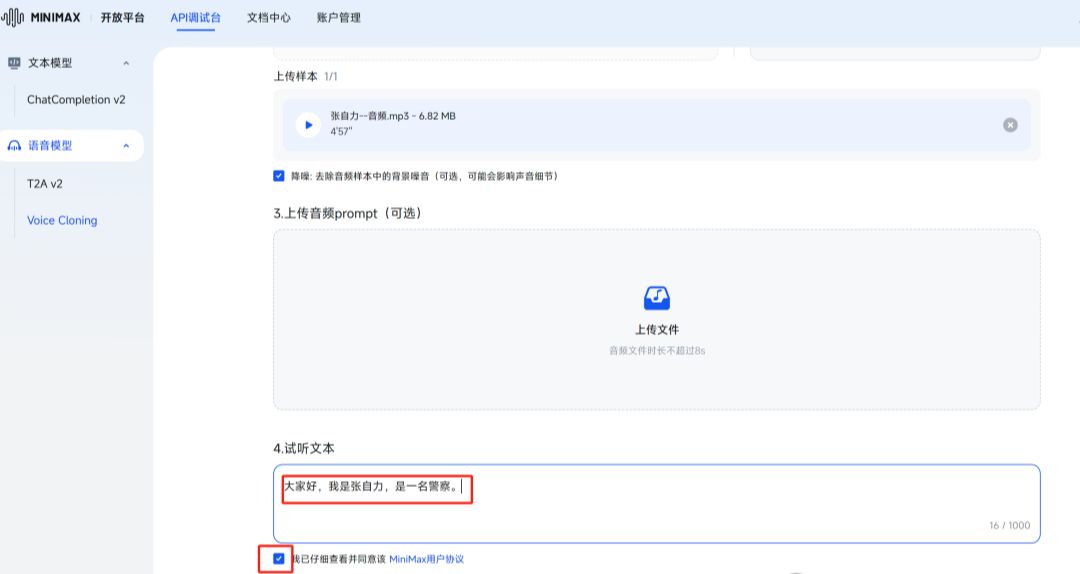
Task: Click the 文本模型 monitor icon
Action: 14,63
